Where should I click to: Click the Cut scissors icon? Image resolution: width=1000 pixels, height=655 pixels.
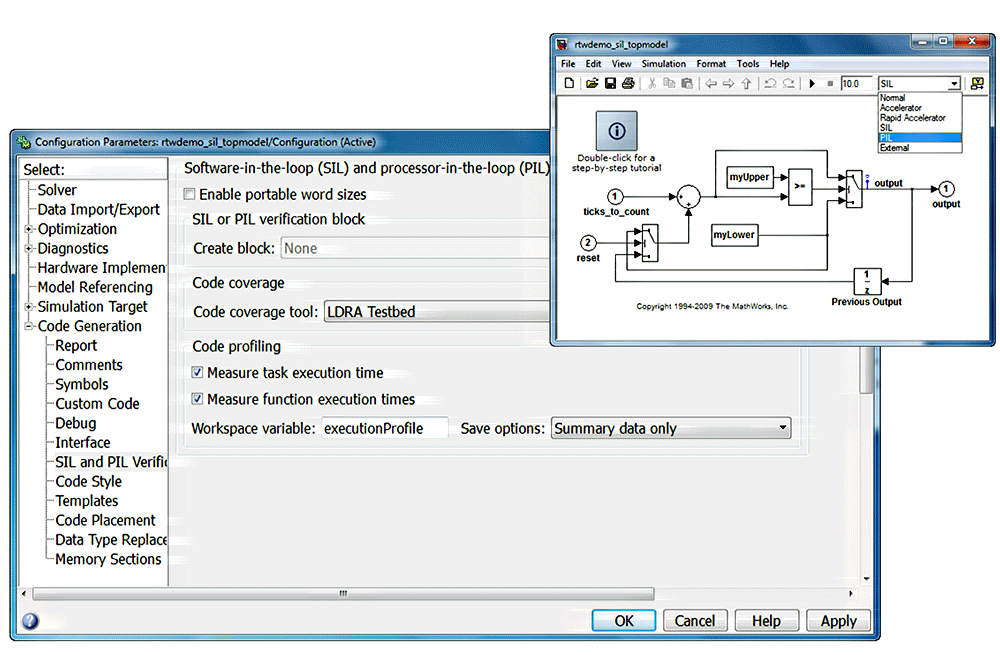(652, 83)
